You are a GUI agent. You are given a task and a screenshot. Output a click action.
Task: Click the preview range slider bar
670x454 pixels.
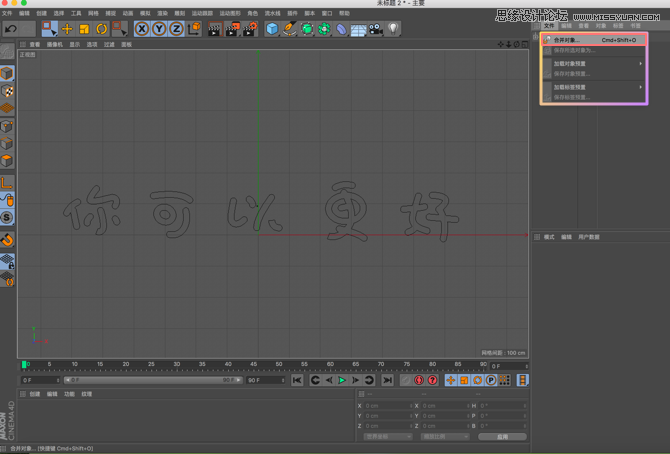click(x=153, y=380)
